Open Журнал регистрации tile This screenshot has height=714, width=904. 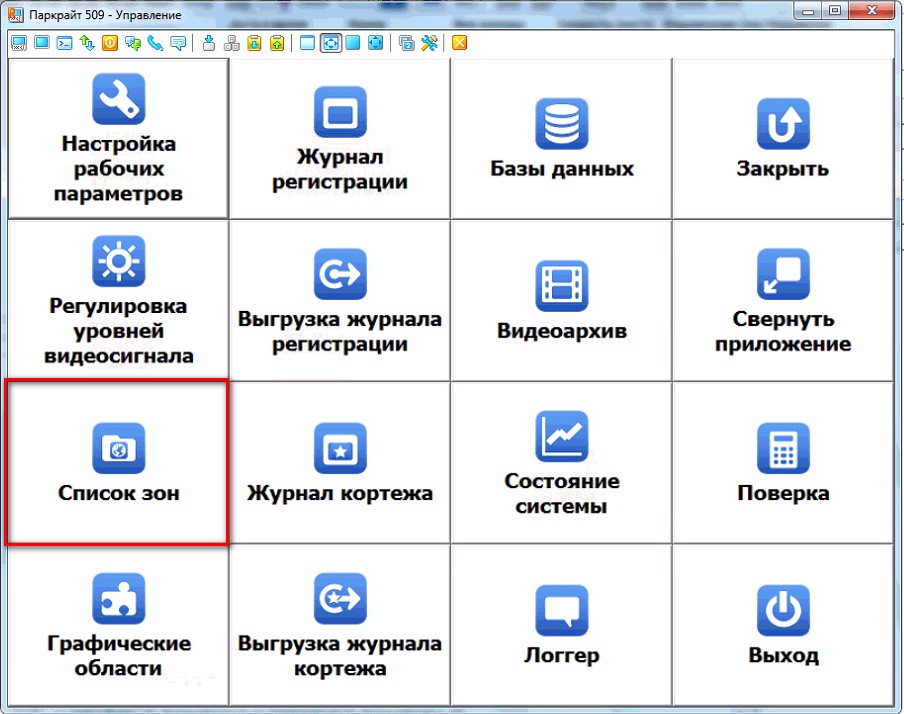340,138
